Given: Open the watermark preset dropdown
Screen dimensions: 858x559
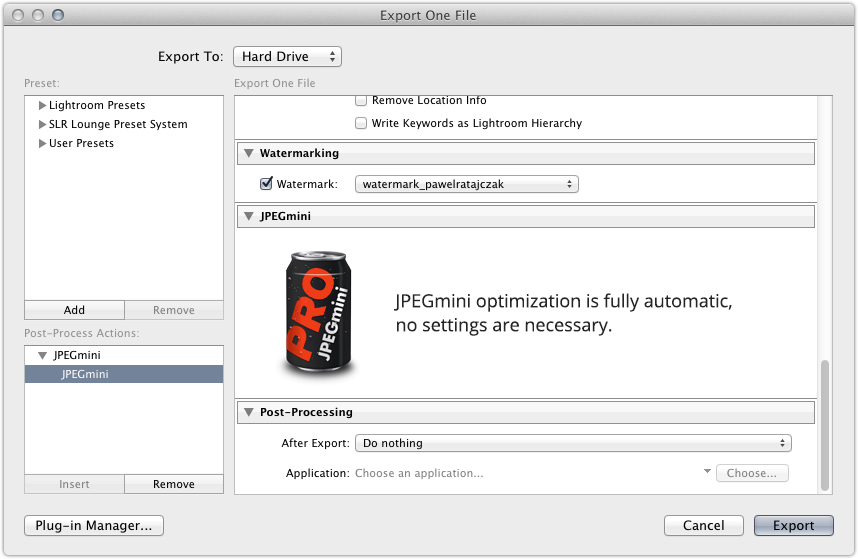Looking at the screenshot, I should click(x=467, y=184).
